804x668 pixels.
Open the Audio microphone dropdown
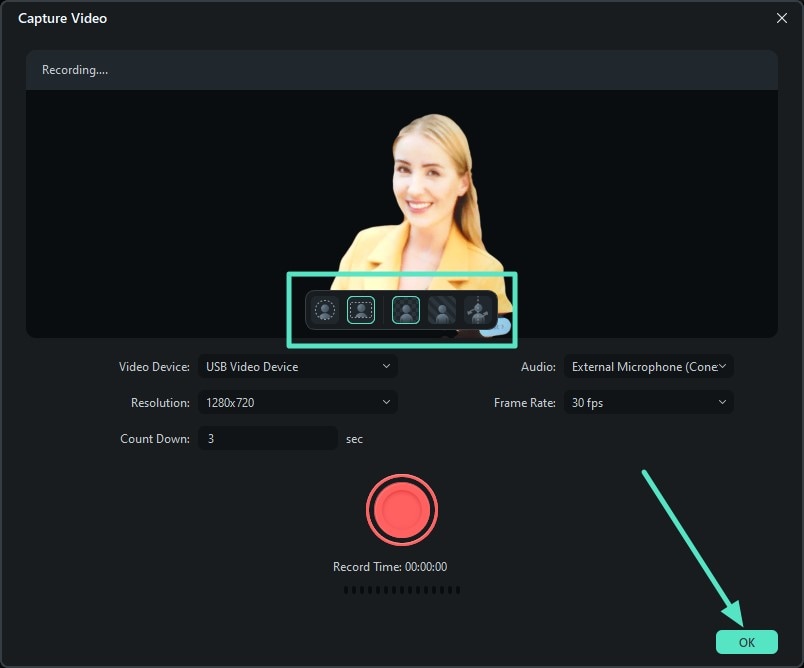point(649,367)
